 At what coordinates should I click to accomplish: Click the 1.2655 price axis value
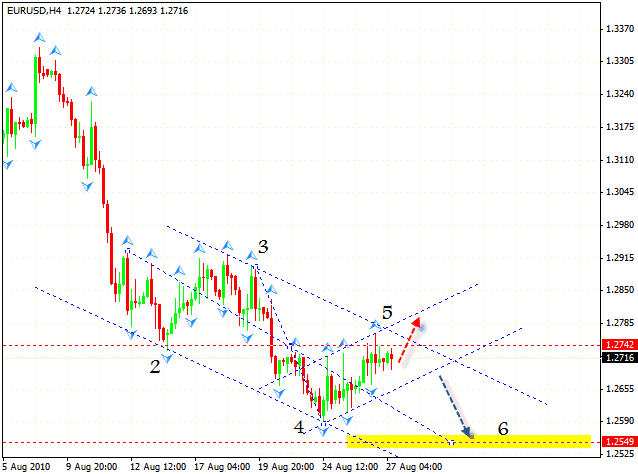click(x=620, y=389)
